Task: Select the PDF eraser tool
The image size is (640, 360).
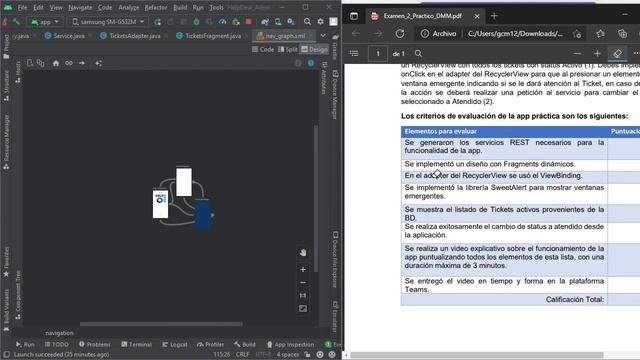Action: pyautogui.click(x=617, y=53)
